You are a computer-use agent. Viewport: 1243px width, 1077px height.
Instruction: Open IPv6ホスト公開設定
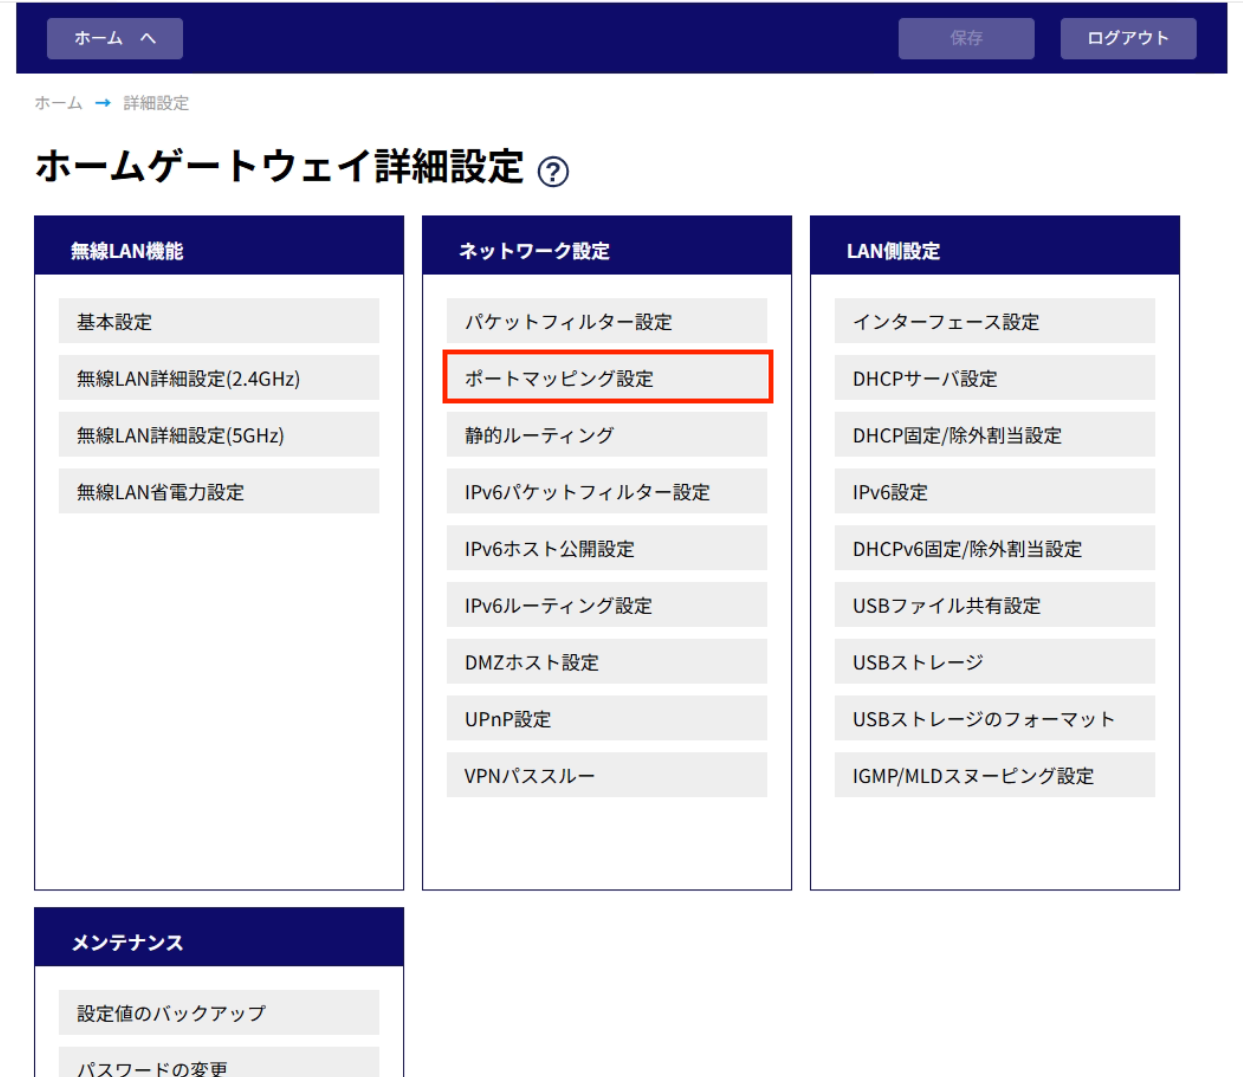pos(607,548)
